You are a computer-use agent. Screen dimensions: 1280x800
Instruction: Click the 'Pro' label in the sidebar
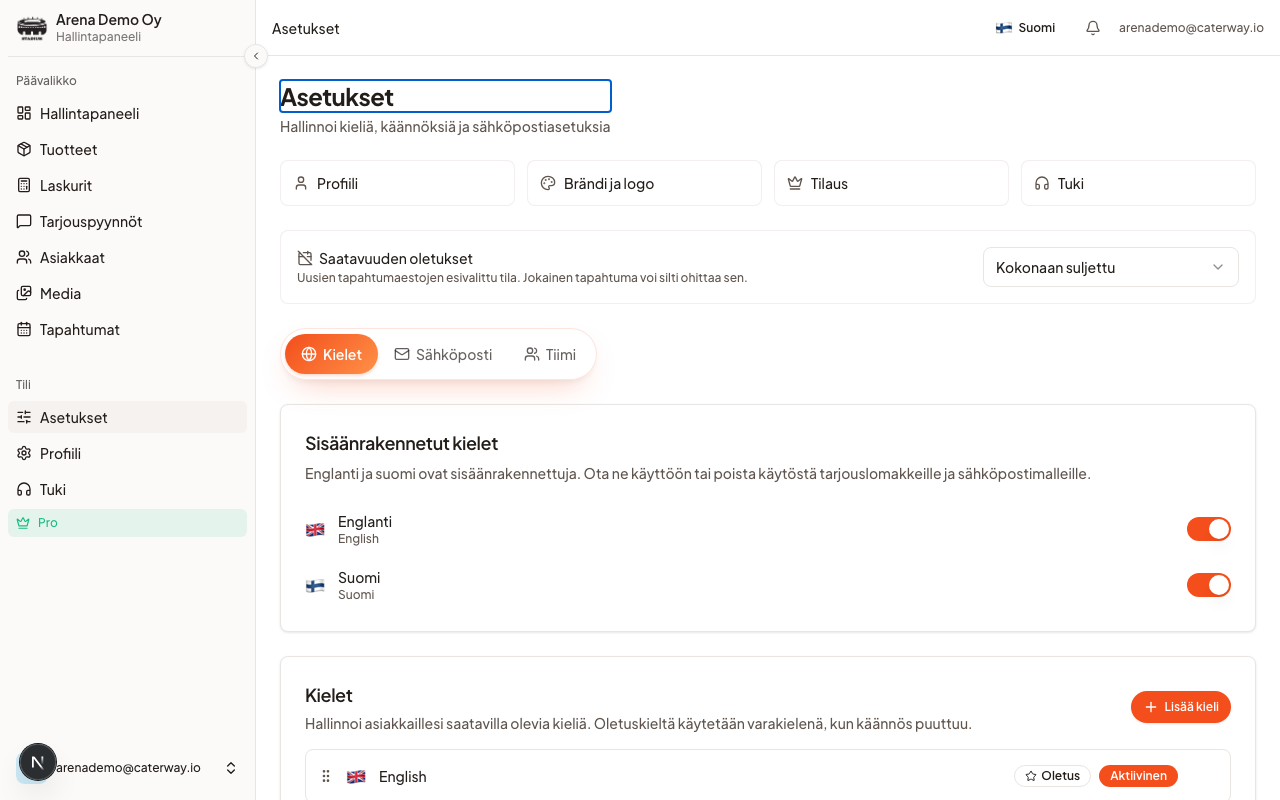point(48,523)
